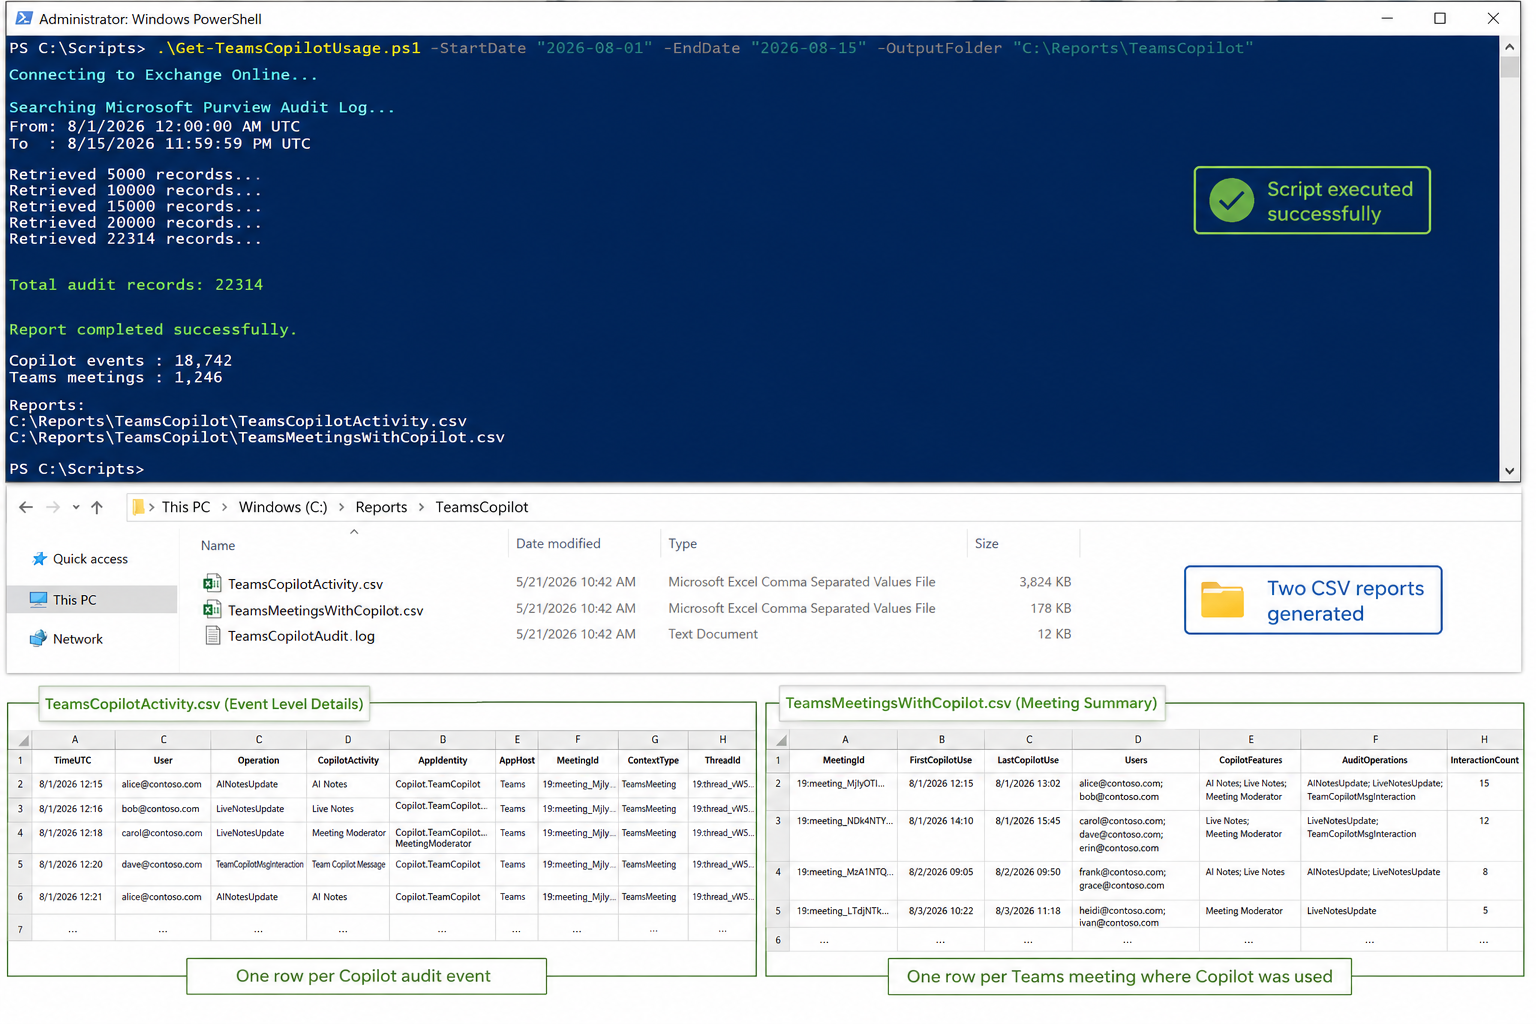The image size is (1536, 1024).
Task: Click InteractionCount header cell
Action: [1484, 761]
